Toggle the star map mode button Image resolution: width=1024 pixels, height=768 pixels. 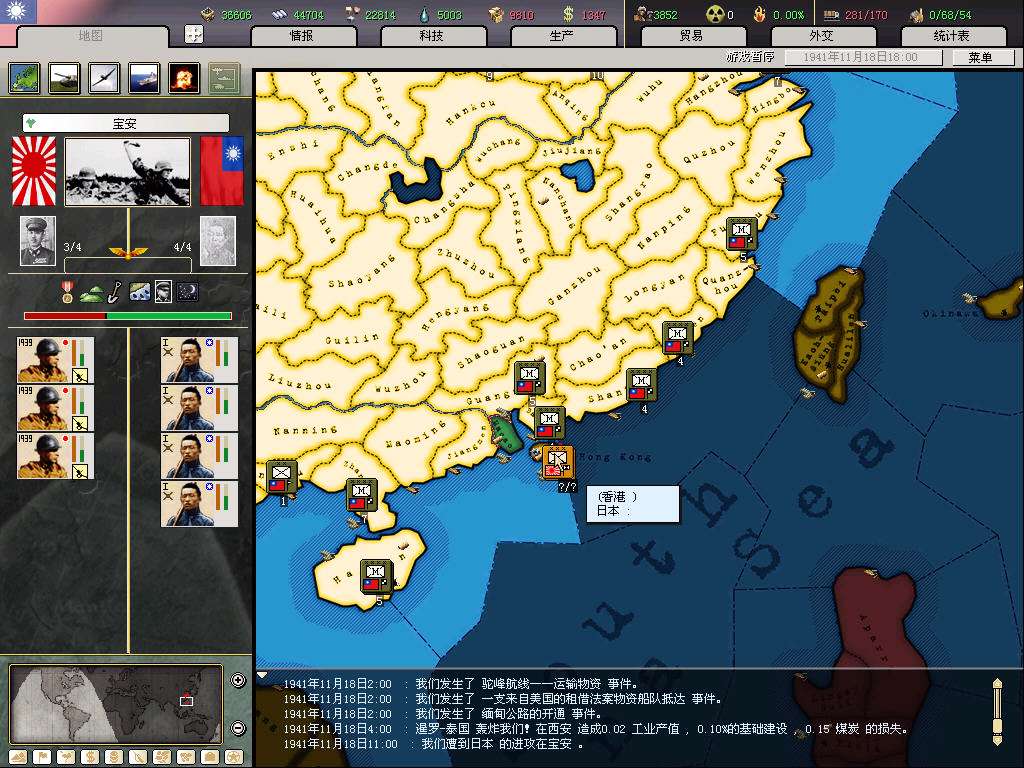pos(234,758)
